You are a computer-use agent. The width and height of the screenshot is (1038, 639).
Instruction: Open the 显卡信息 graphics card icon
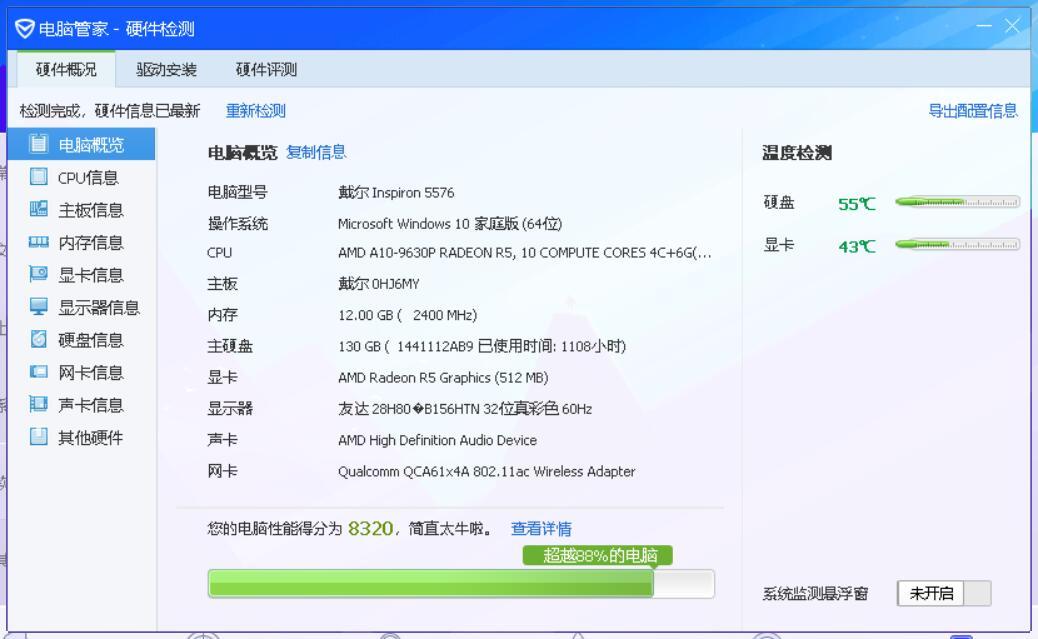[x=39, y=273]
